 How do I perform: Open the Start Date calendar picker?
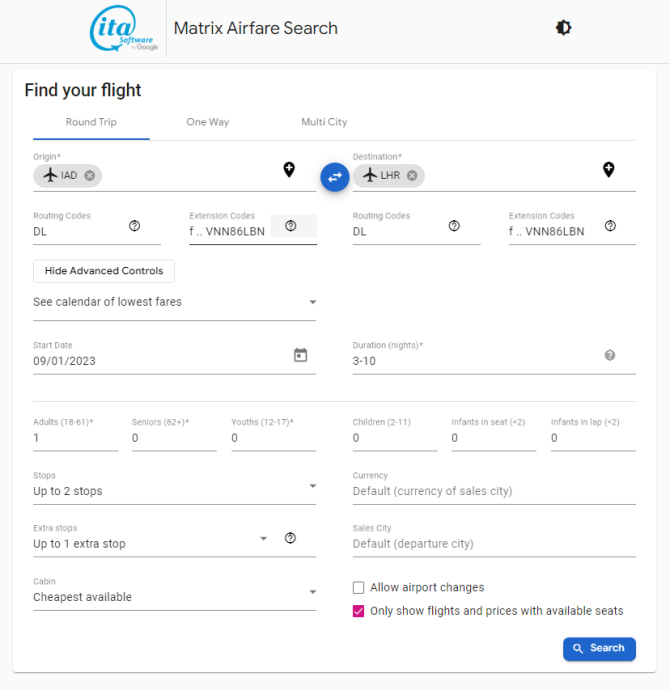[x=300, y=355]
